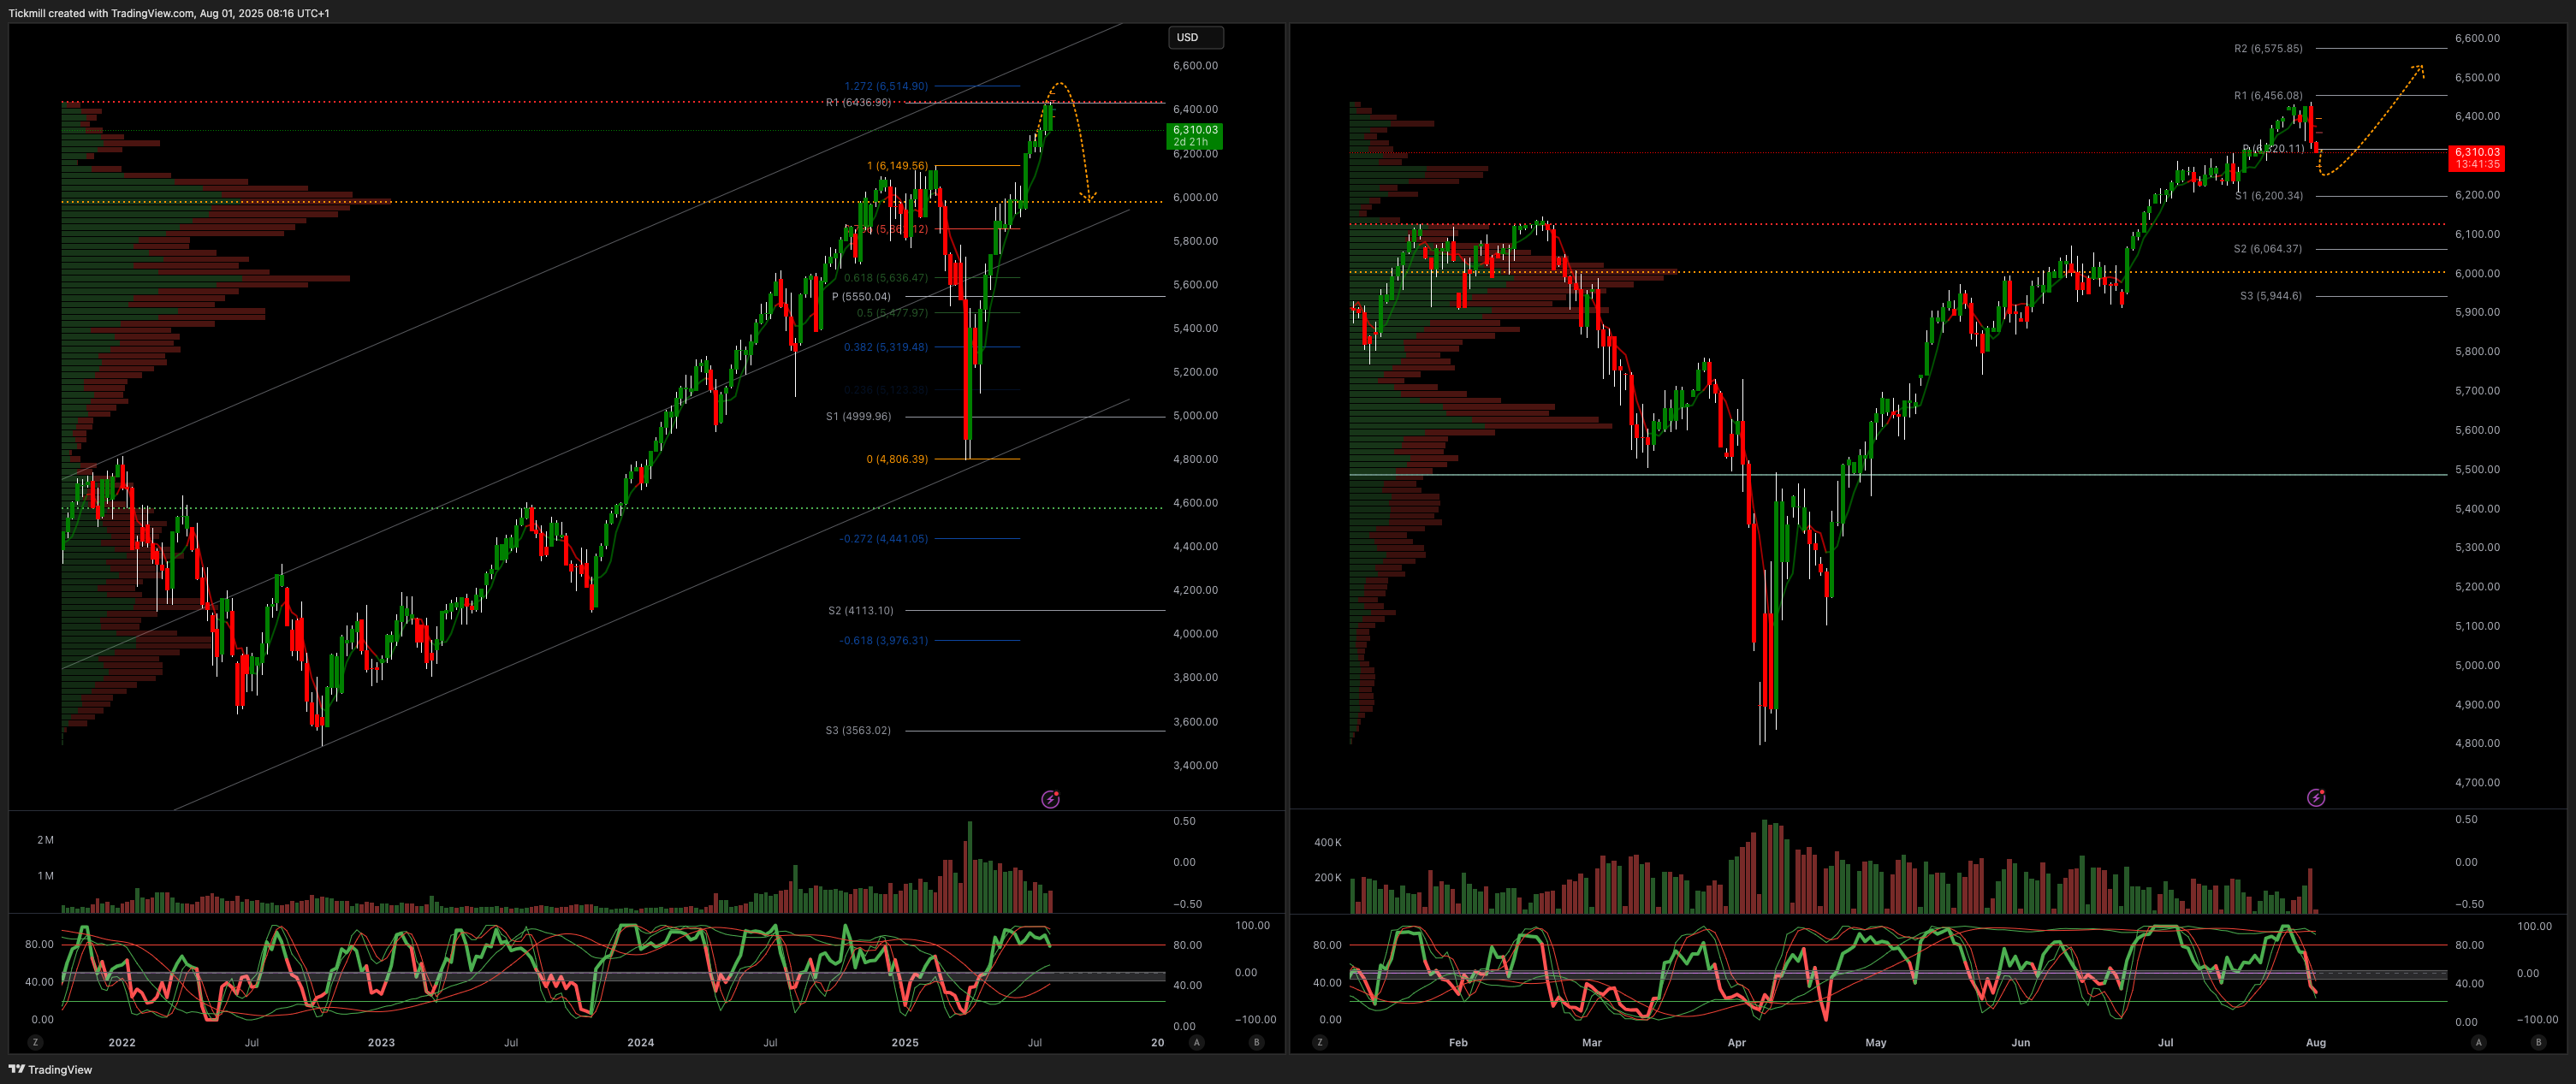This screenshot has height=1084, width=2576.
Task: Click the Feb label on the right time axis
Action: (1458, 1042)
